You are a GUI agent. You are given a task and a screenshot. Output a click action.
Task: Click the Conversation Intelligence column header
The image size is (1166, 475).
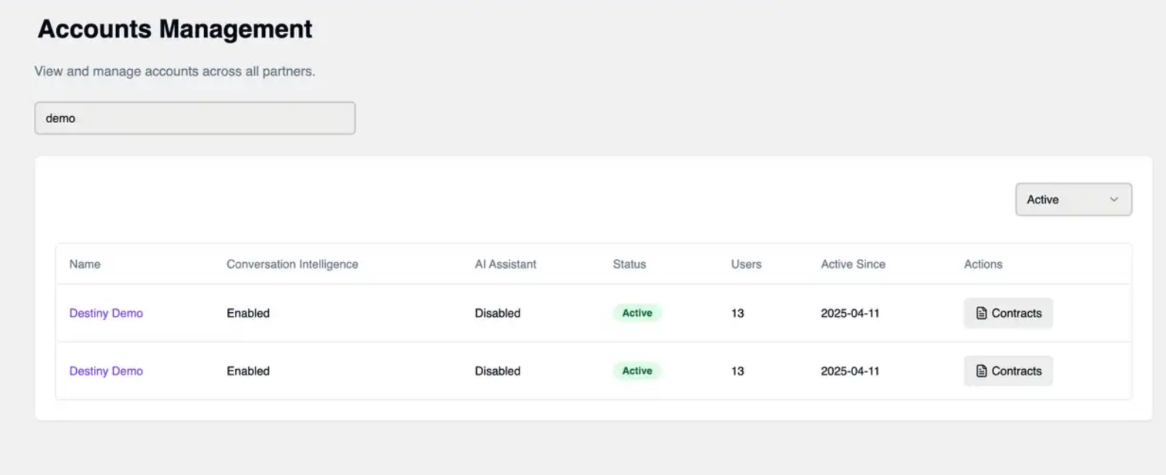pyautogui.click(x=292, y=264)
